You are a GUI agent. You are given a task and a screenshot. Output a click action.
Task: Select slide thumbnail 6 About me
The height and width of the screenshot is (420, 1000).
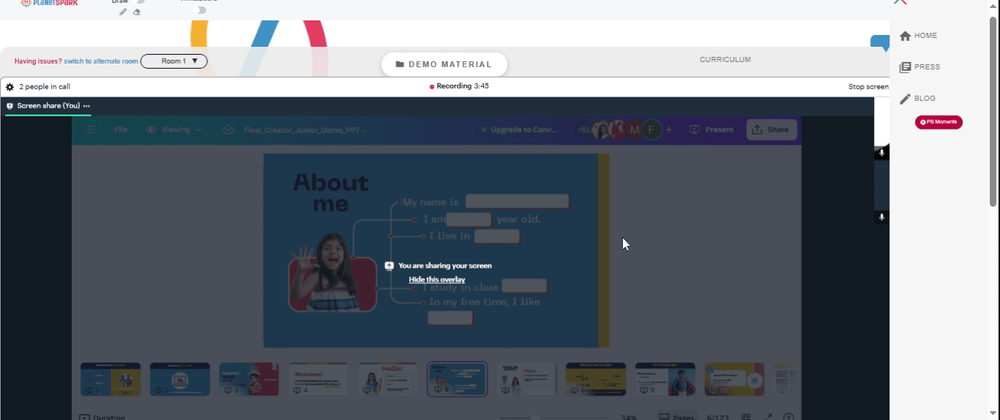click(x=457, y=379)
